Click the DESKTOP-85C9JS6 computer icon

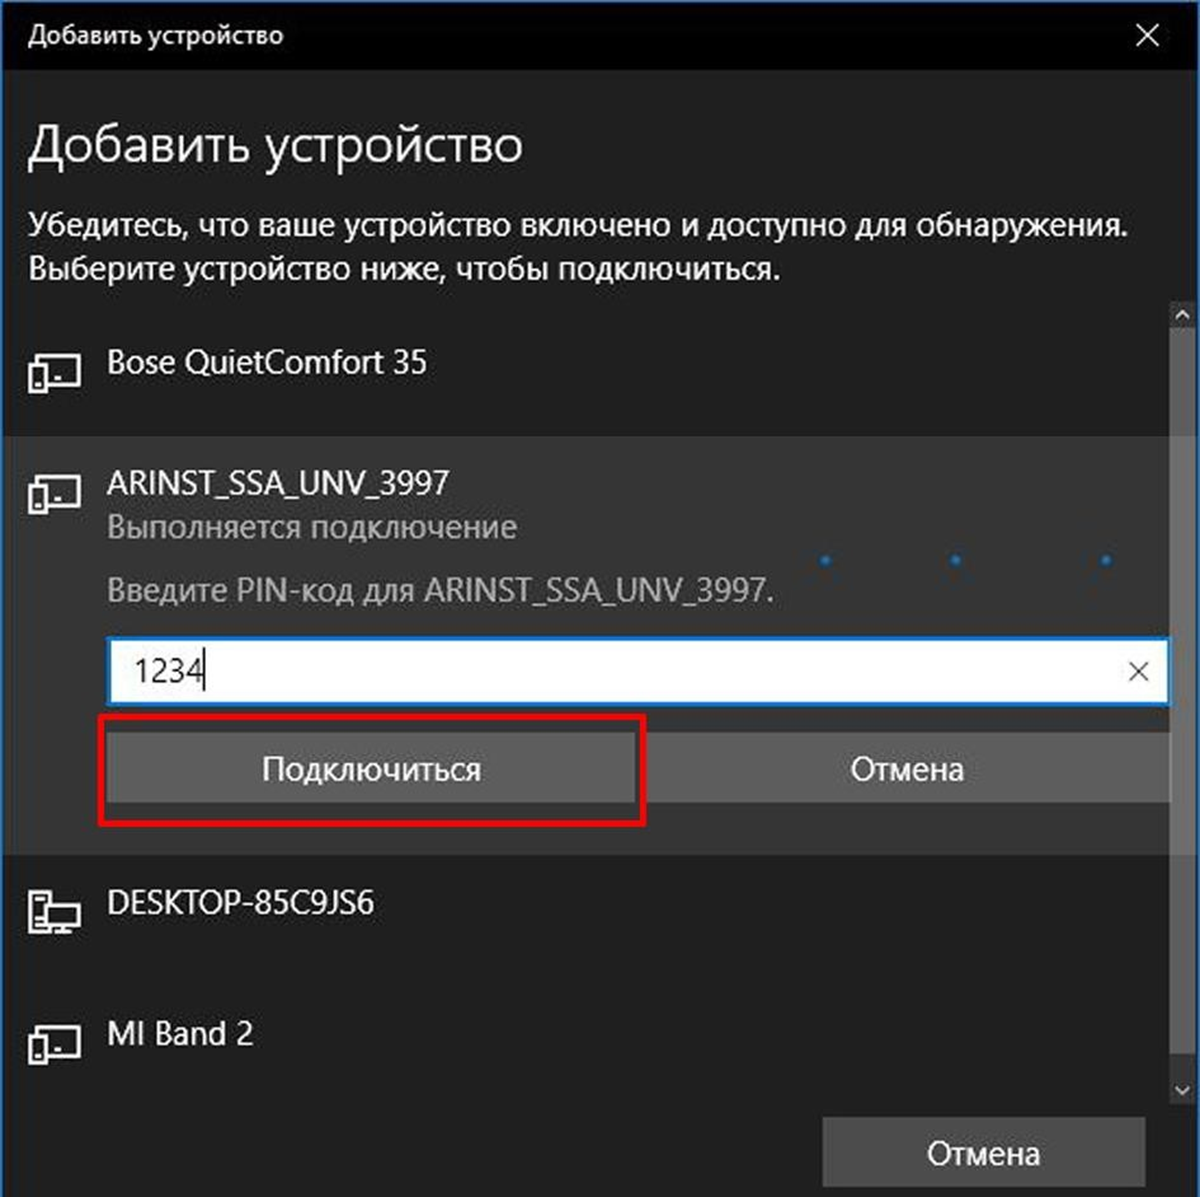click(54, 912)
